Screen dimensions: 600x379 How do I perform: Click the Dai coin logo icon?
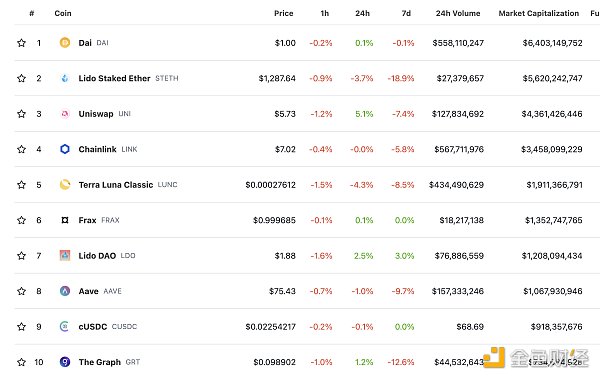click(x=65, y=42)
